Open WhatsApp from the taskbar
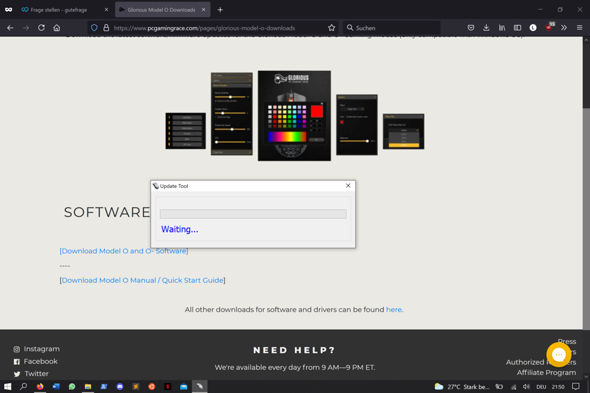 72,387
